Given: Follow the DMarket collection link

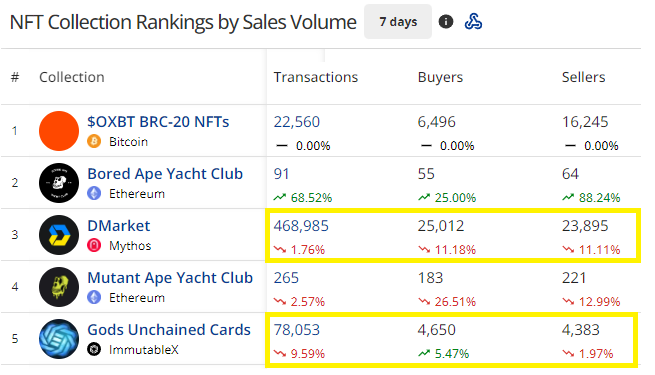Looking at the screenshot, I should tap(119, 226).
